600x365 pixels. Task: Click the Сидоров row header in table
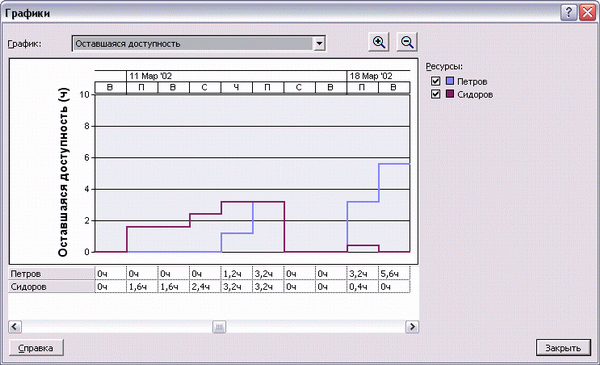click(x=51, y=287)
